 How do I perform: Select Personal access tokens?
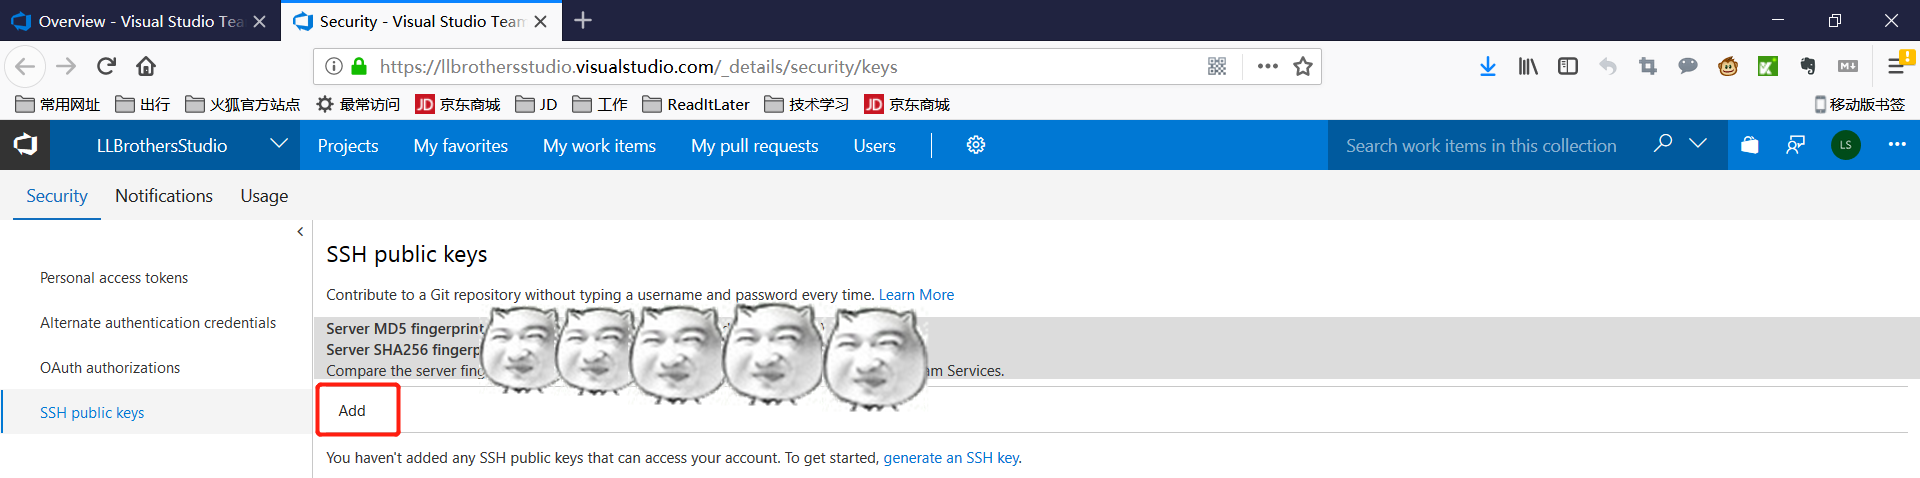[x=114, y=278]
